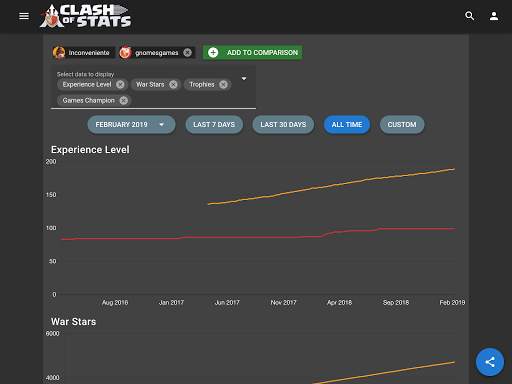
Task: Choose the Custom date range
Action: [x=402, y=125]
